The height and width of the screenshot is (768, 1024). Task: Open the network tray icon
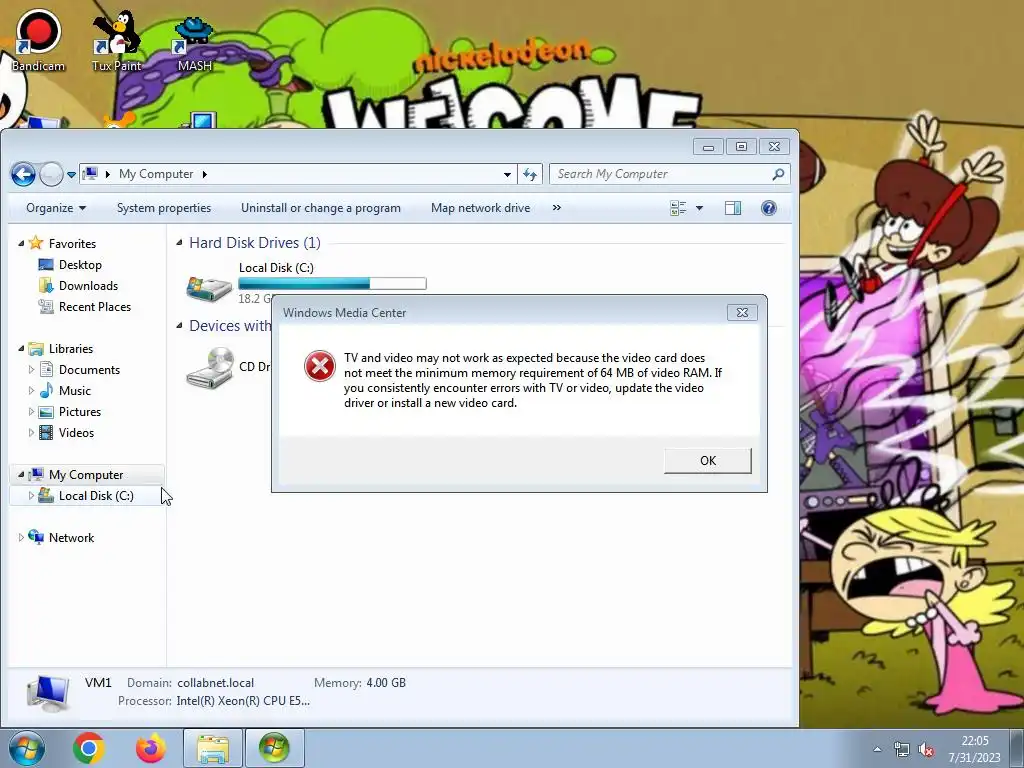[902, 749]
